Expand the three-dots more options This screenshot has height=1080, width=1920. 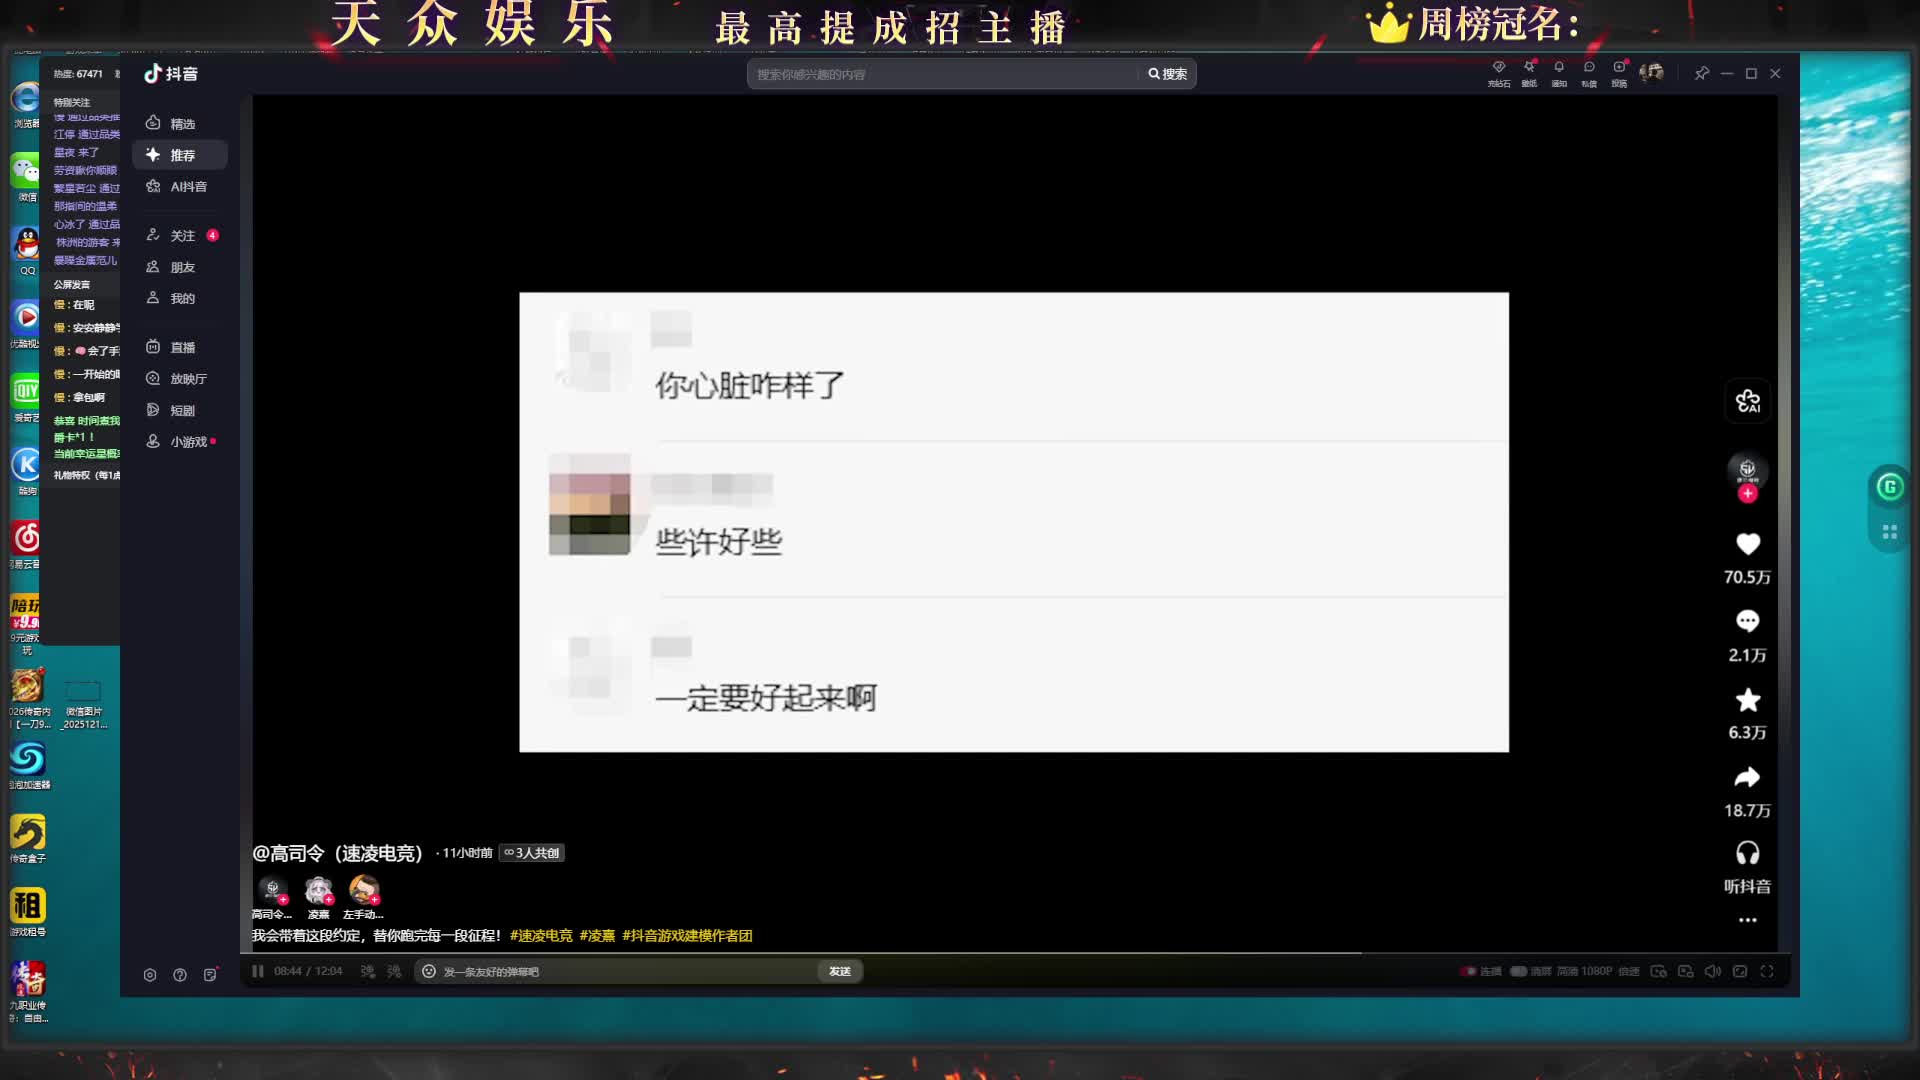(1747, 920)
